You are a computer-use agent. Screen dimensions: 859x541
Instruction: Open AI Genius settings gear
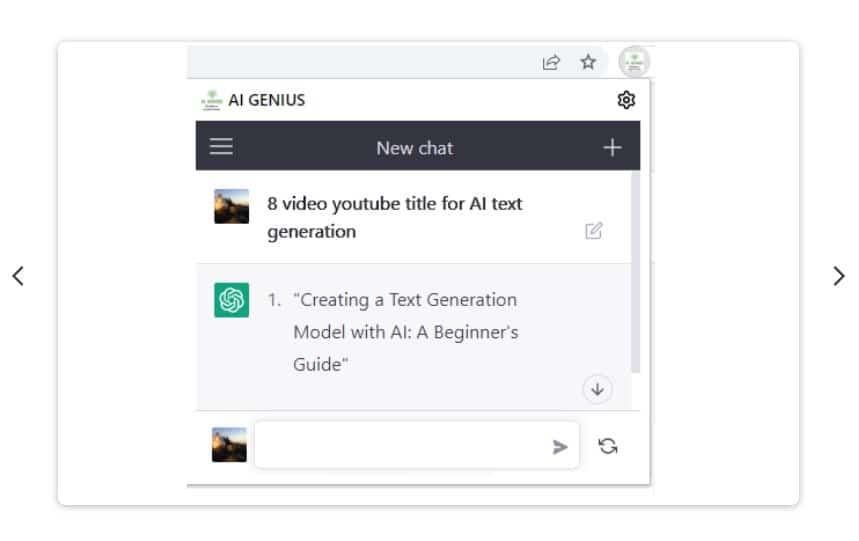tap(626, 99)
